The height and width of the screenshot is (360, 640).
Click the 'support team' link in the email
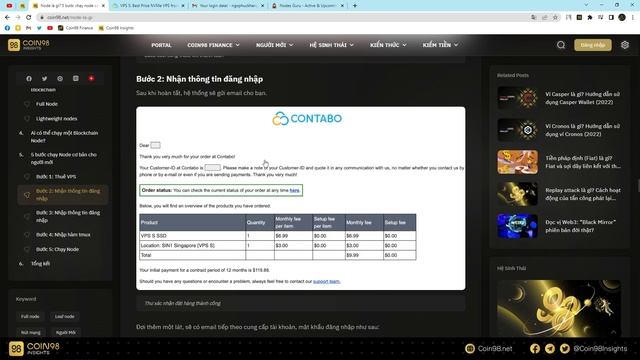tap(326, 281)
